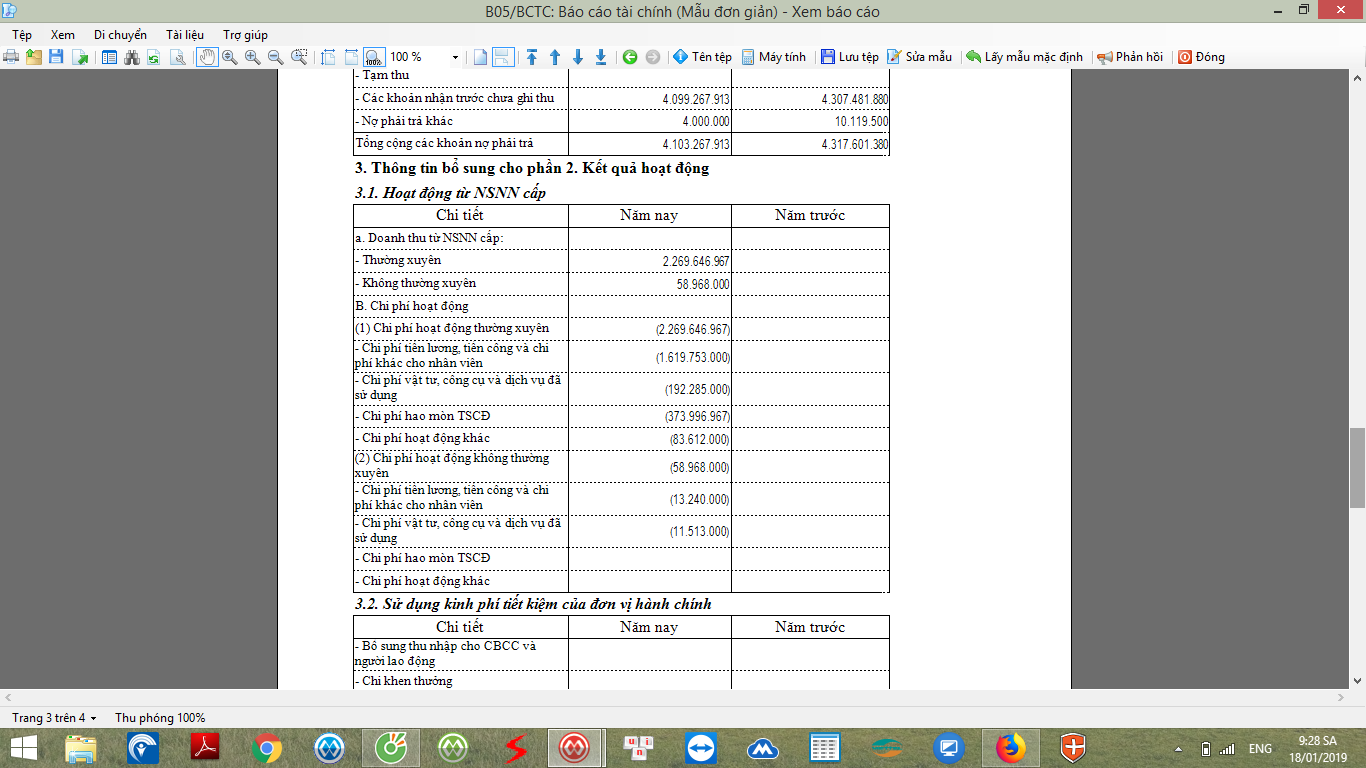This screenshot has height=768, width=1366.
Task: Toggle continuous page layout view
Action: (x=503, y=57)
